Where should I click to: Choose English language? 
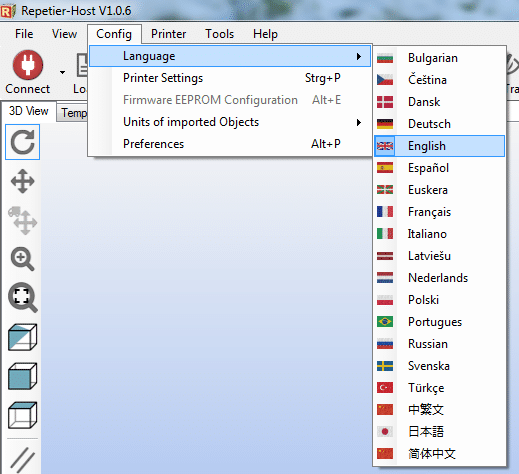click(x=439, y=146)
